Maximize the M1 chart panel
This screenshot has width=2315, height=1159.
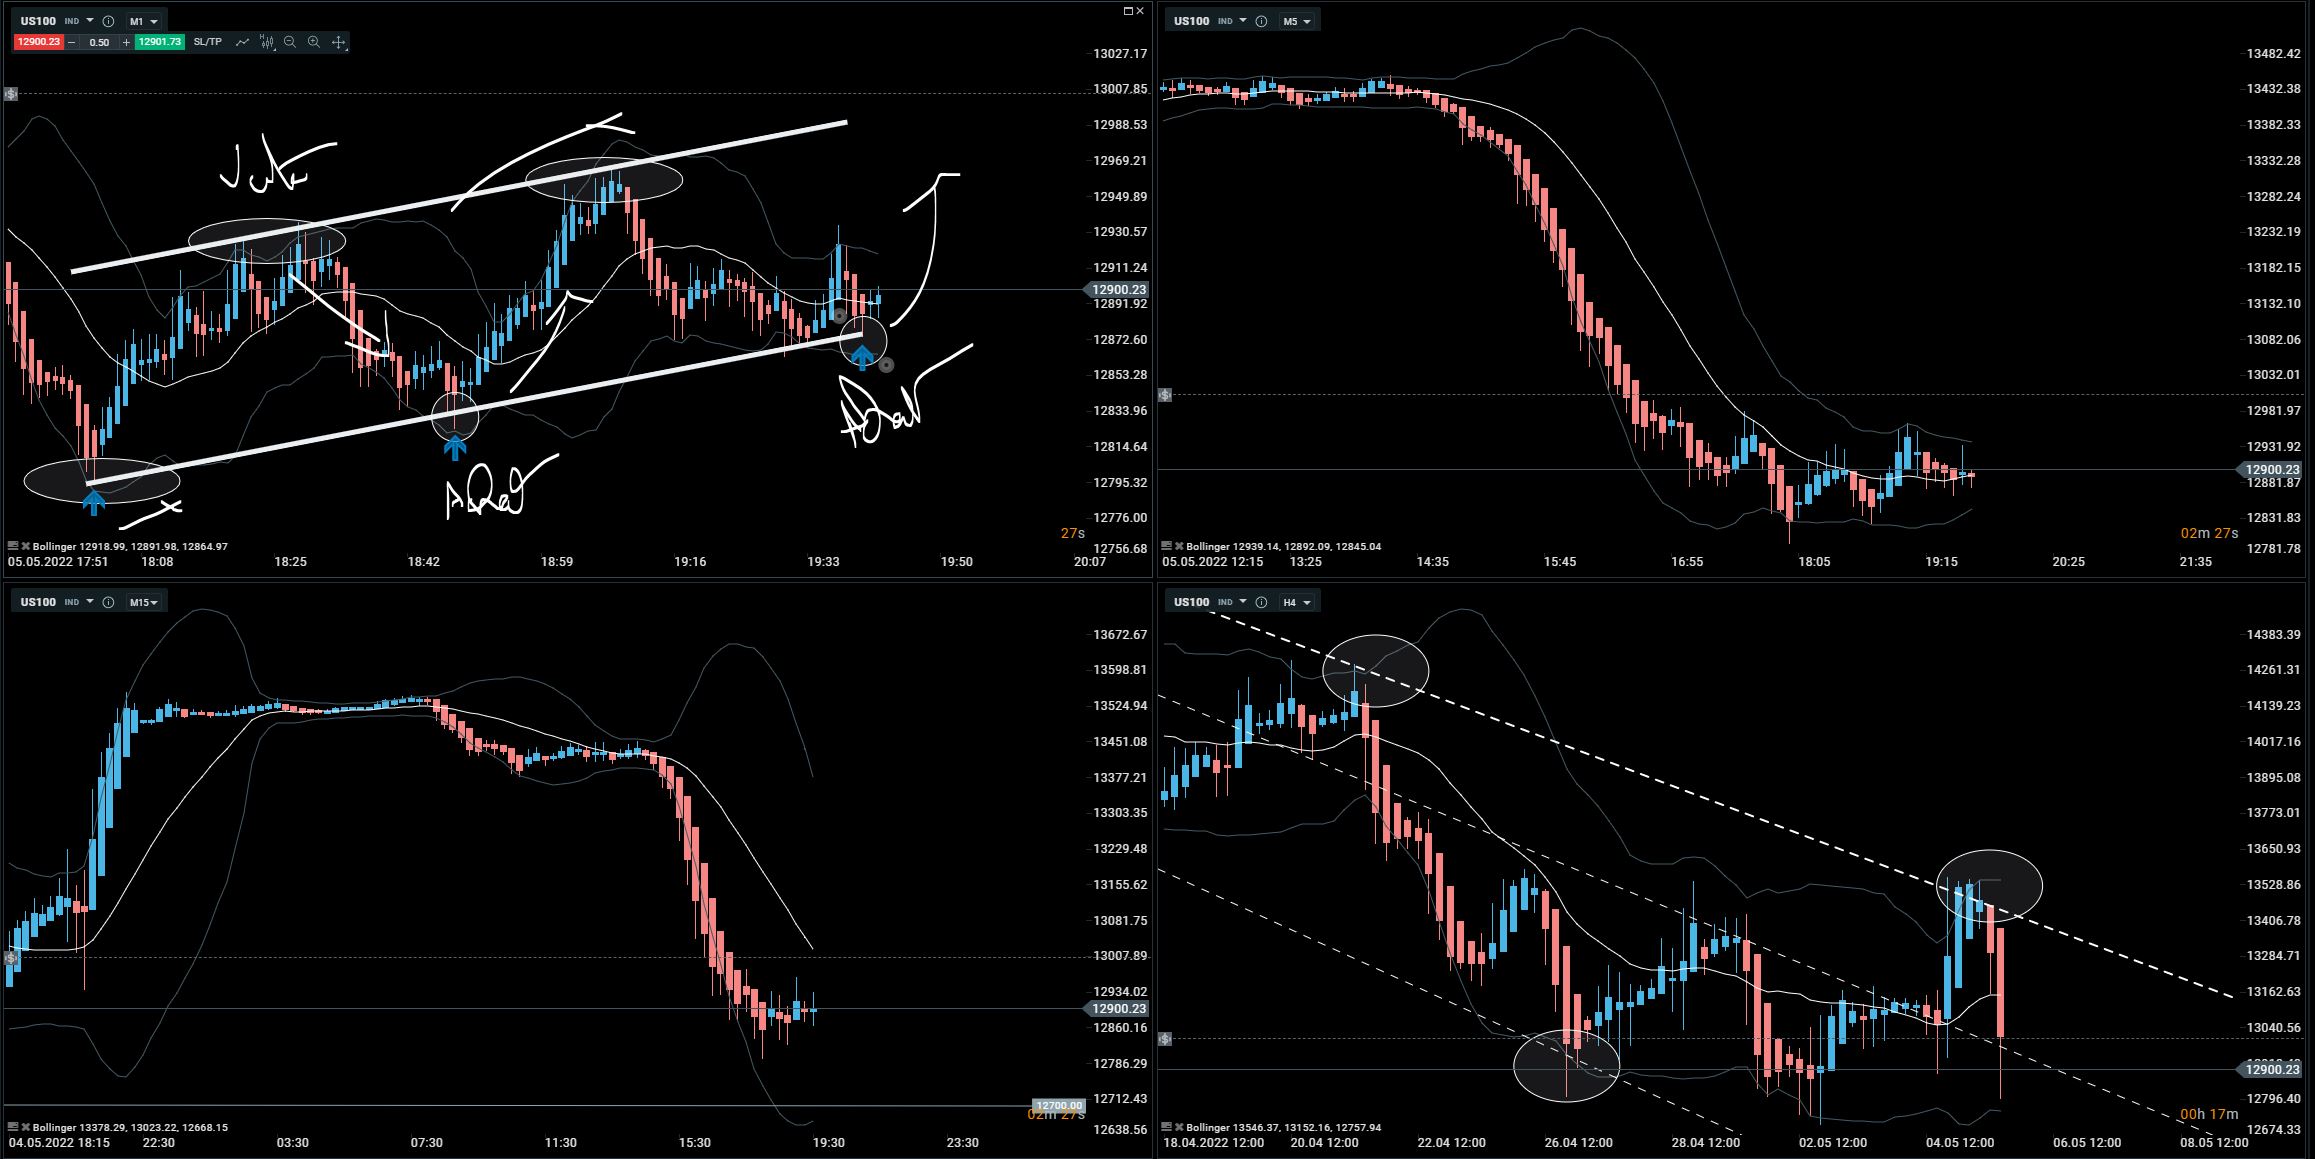coord(1129,11)
